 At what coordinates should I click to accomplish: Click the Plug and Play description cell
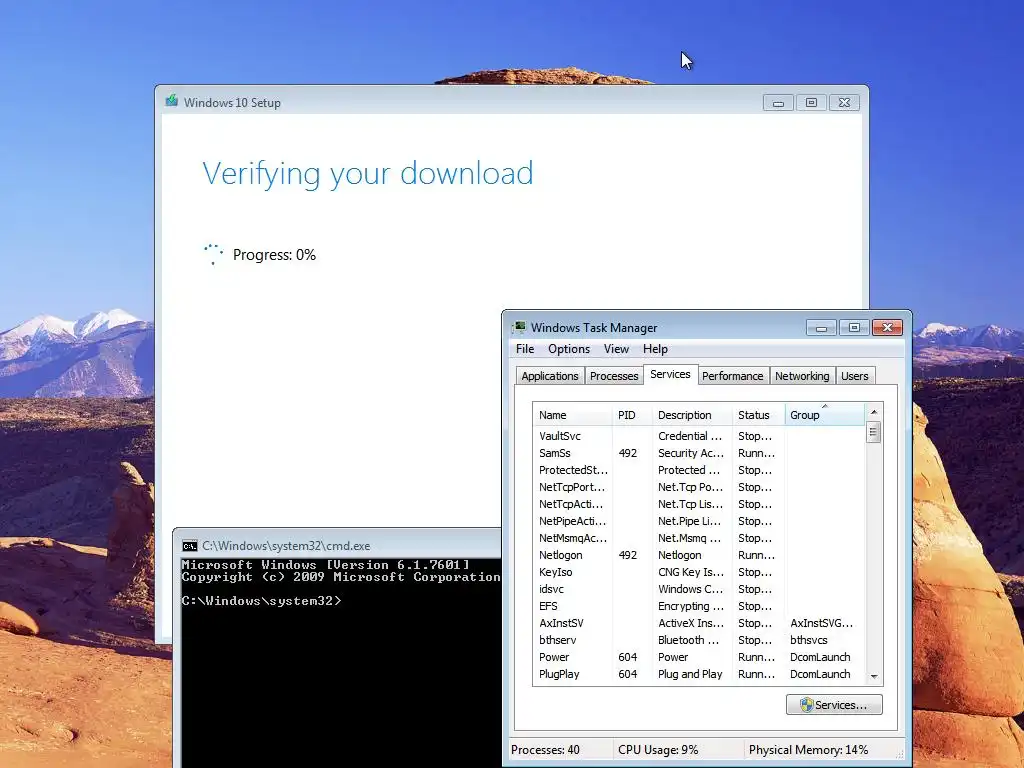690,674
